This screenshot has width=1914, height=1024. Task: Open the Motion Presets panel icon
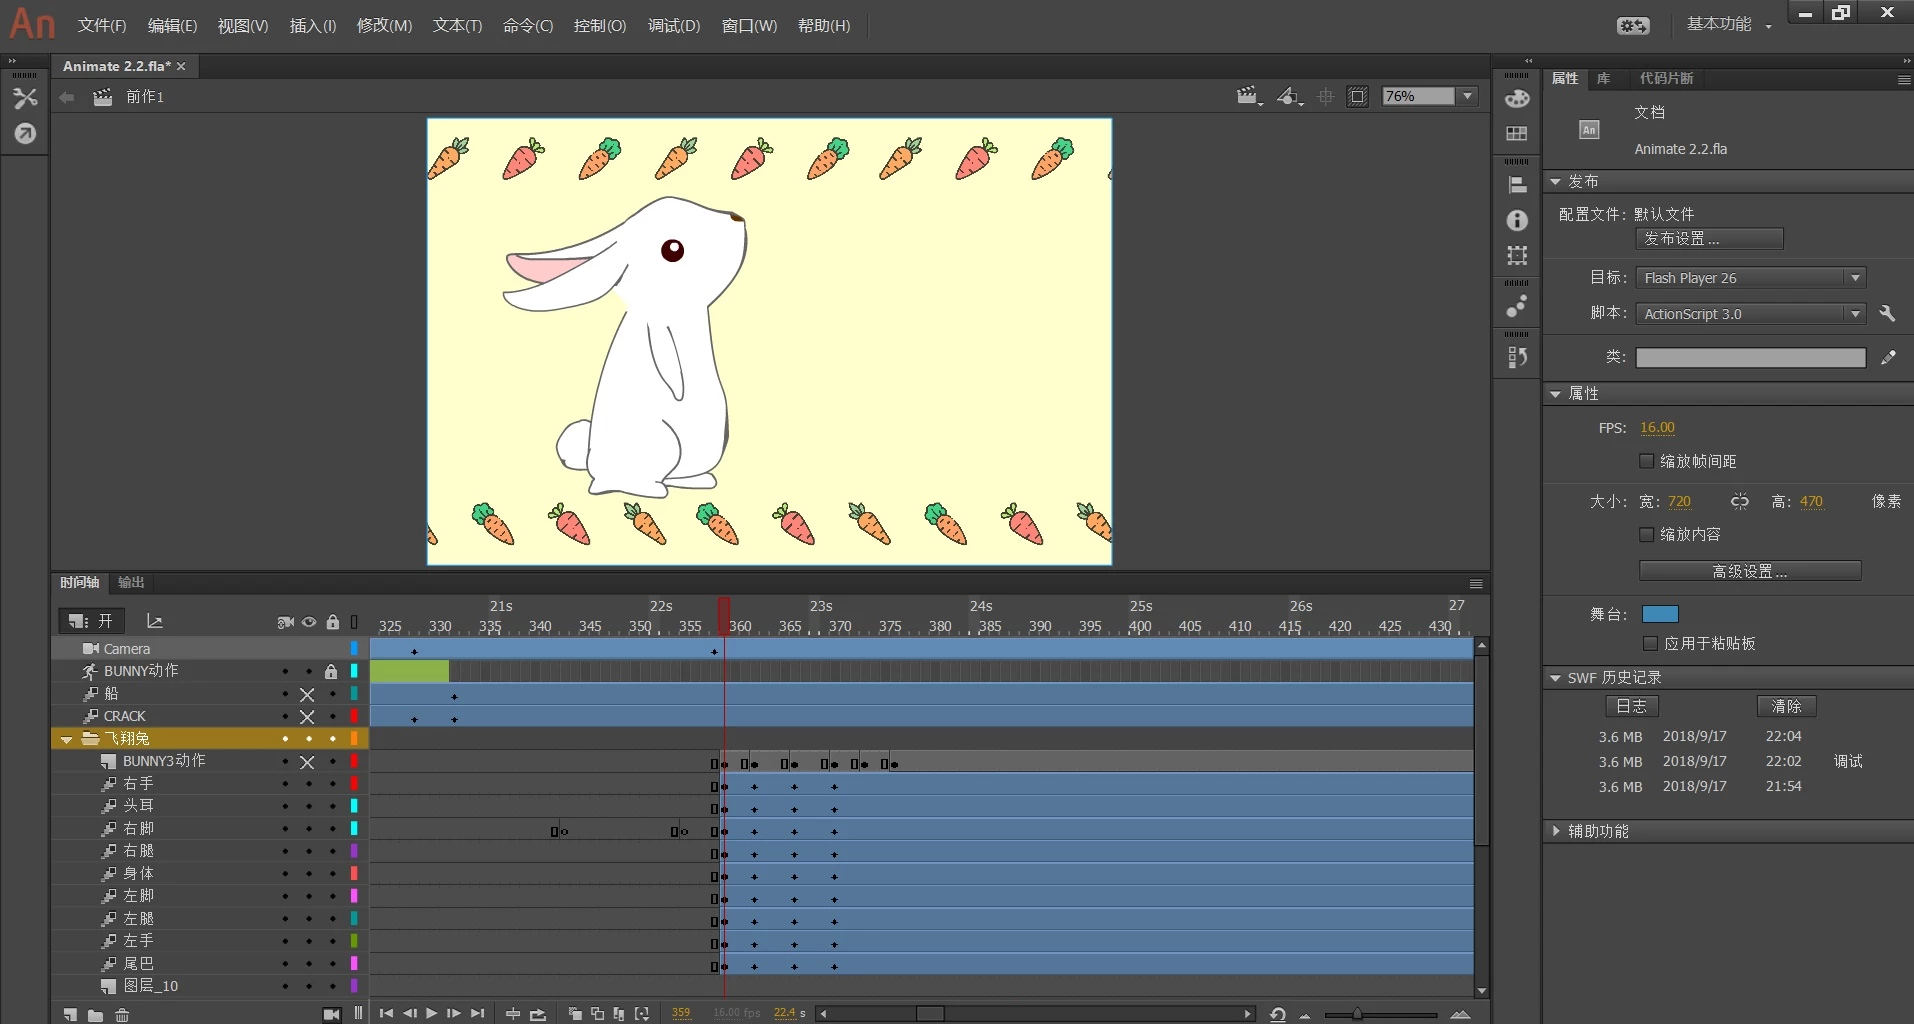click(1517, 306)
